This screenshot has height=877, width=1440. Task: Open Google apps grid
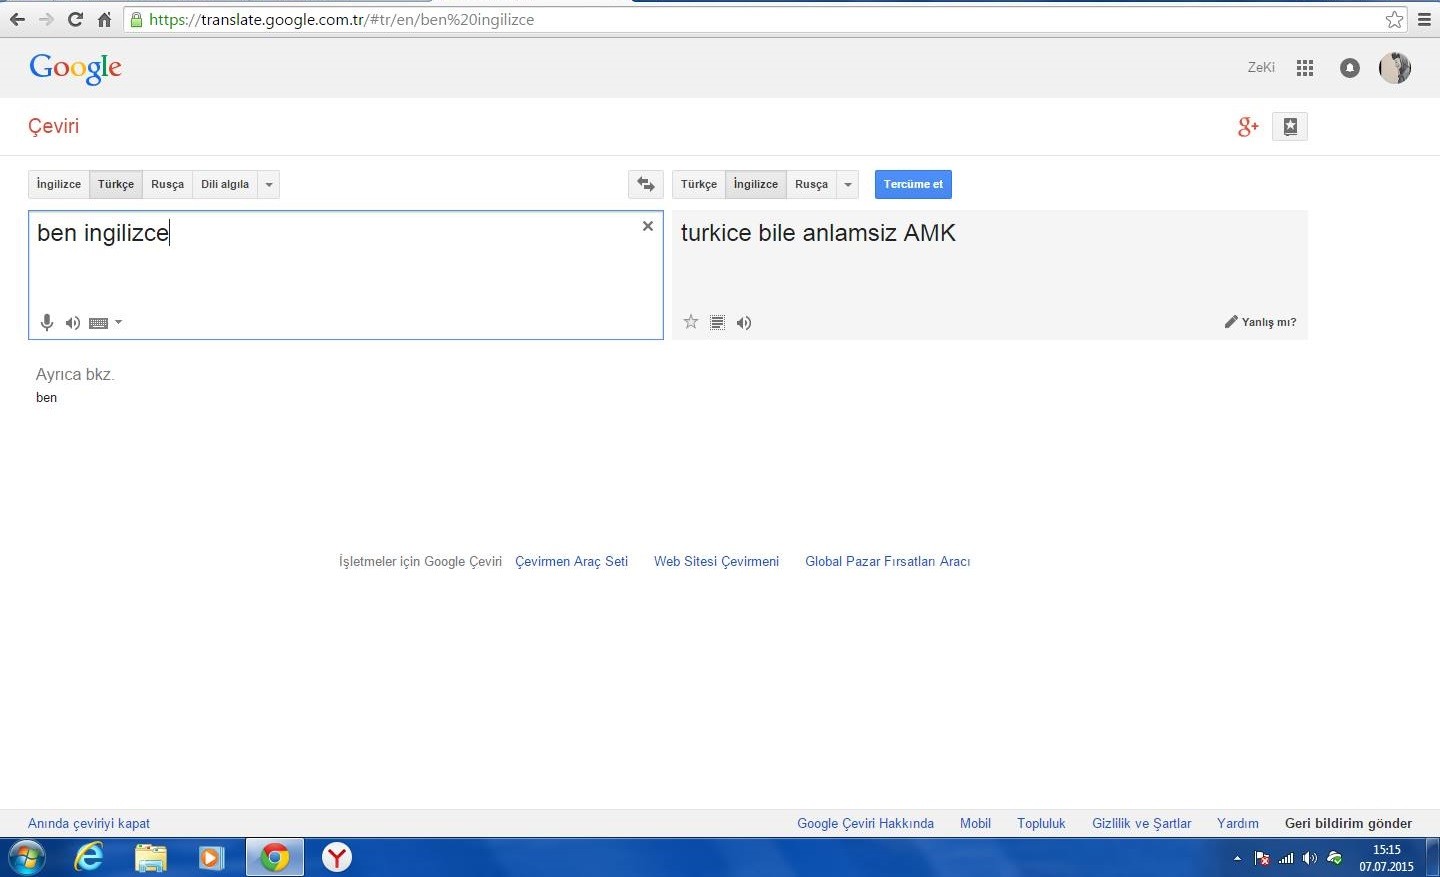[1305, 68]
